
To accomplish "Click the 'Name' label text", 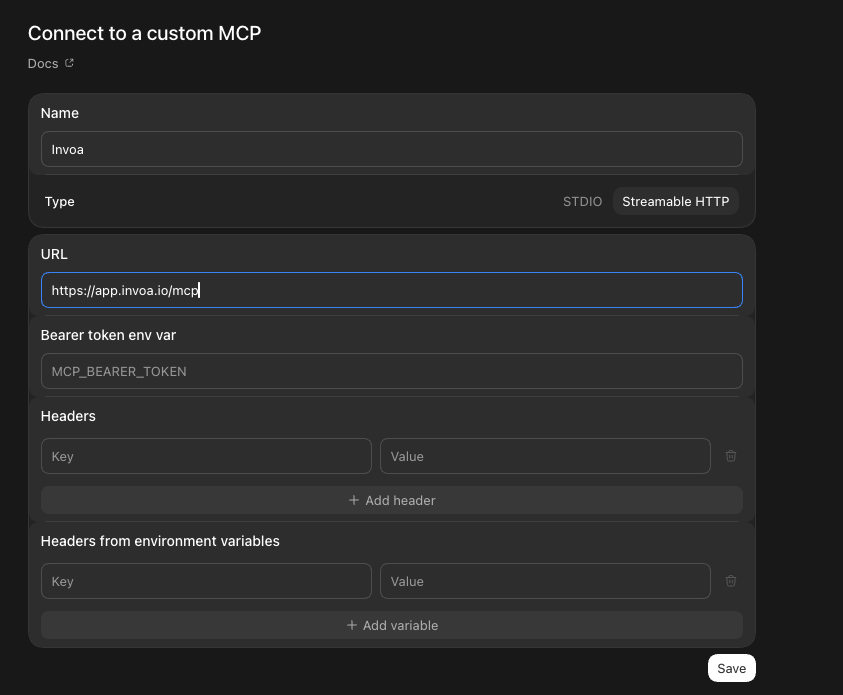I will click(60, 113).
